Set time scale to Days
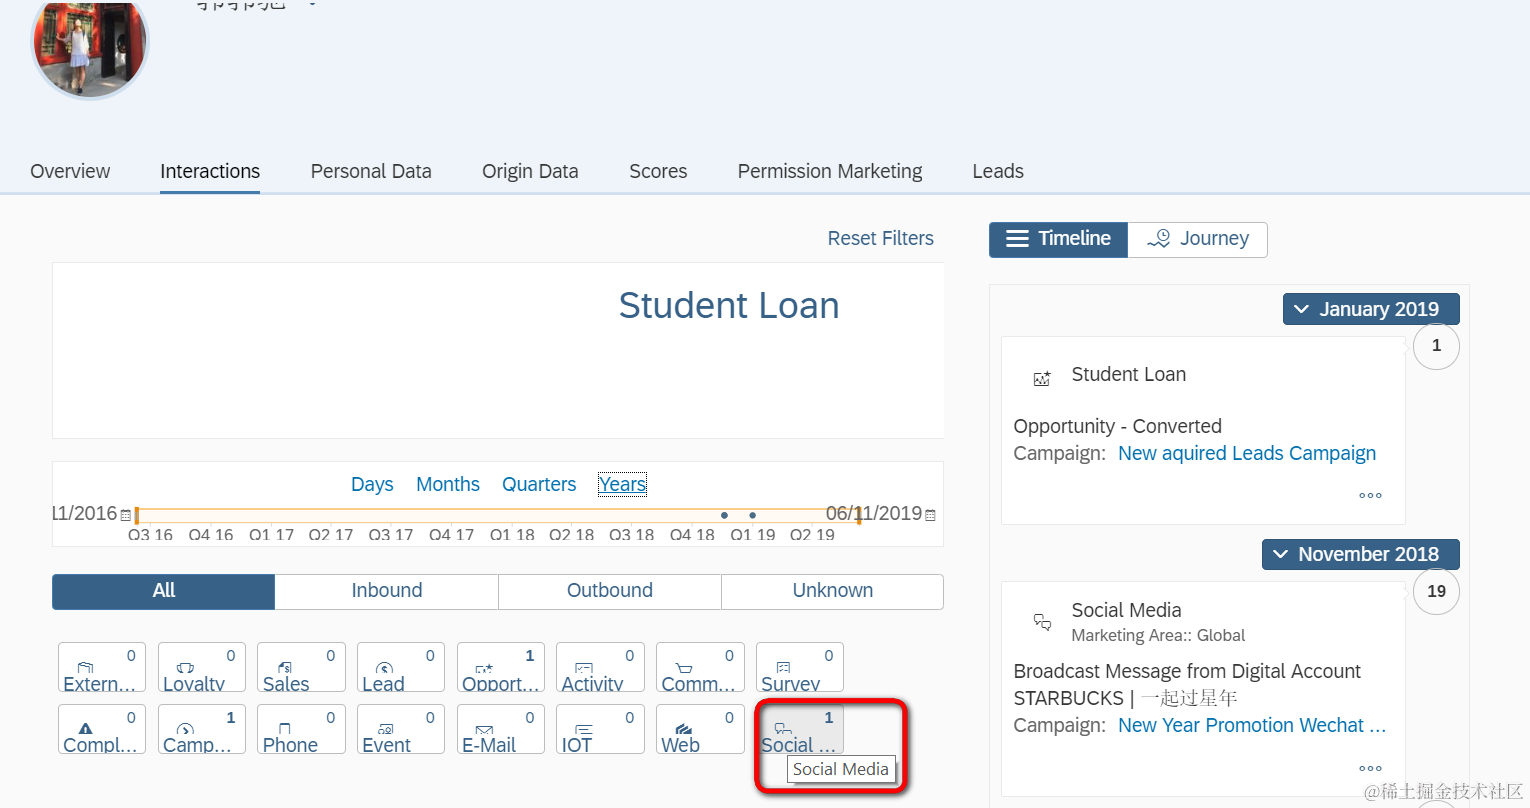1530x808 pixels. click(372, 484)
